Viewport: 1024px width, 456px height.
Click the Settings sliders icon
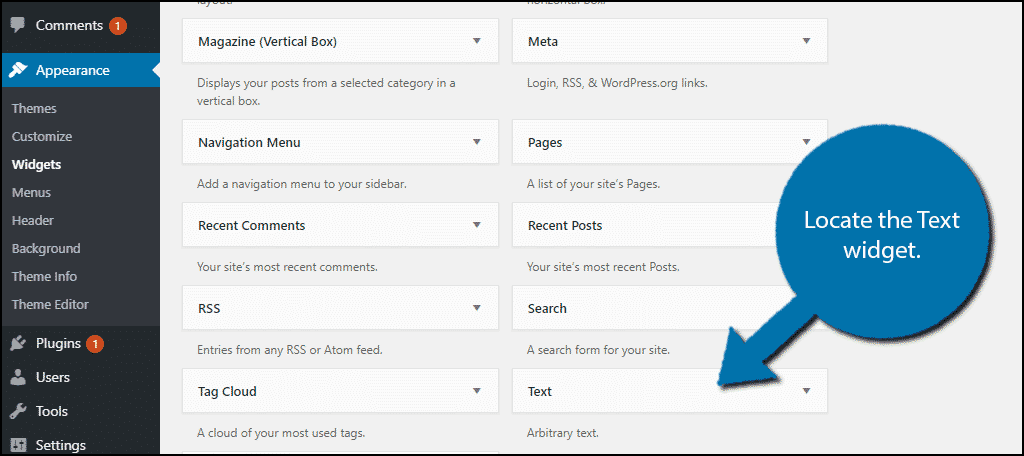18,445
